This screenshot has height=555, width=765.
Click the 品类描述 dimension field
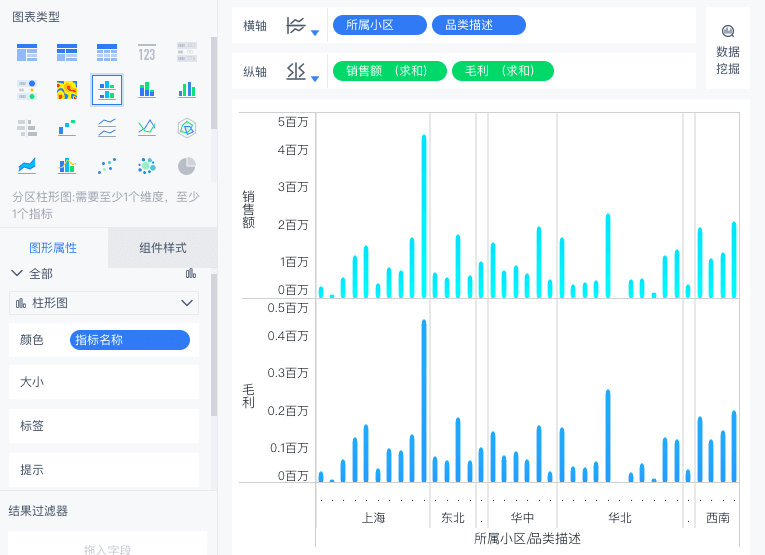479,25
